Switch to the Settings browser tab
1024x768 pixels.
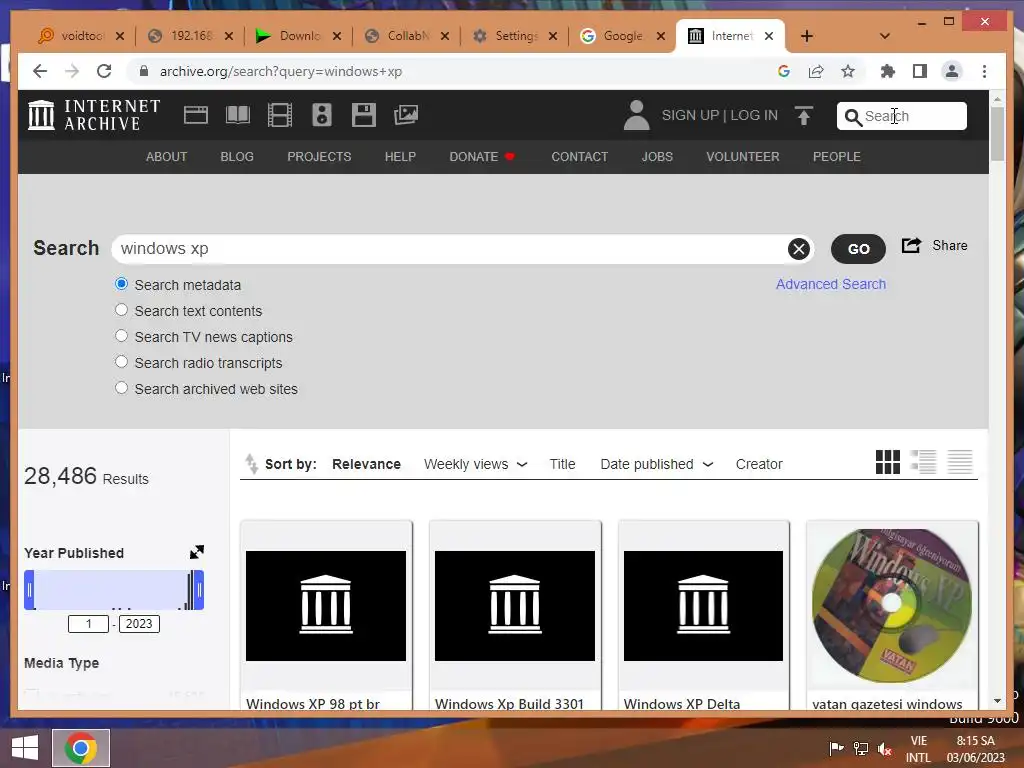pyautogui.click(x=515, y=36)
